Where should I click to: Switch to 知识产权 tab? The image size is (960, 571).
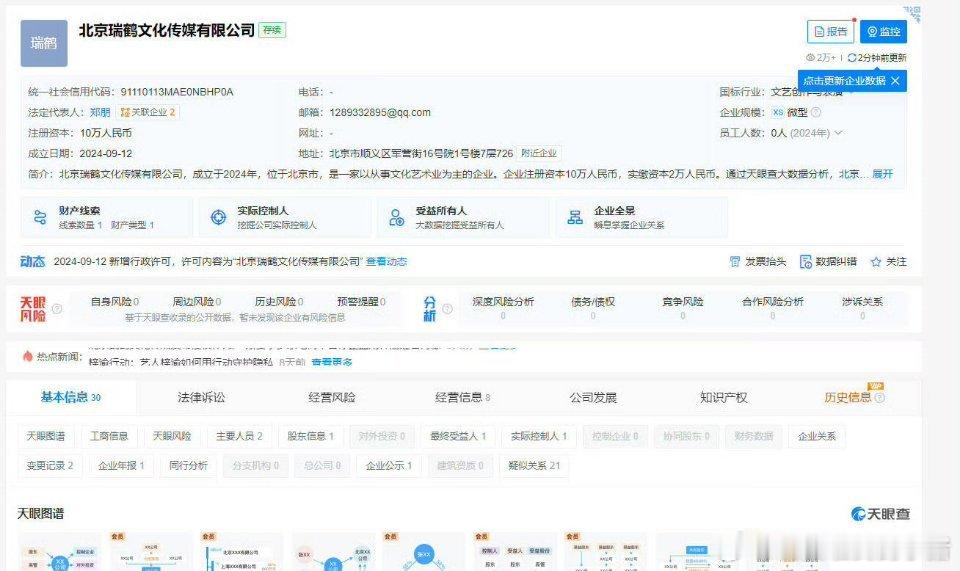click(x=724, y=397)
